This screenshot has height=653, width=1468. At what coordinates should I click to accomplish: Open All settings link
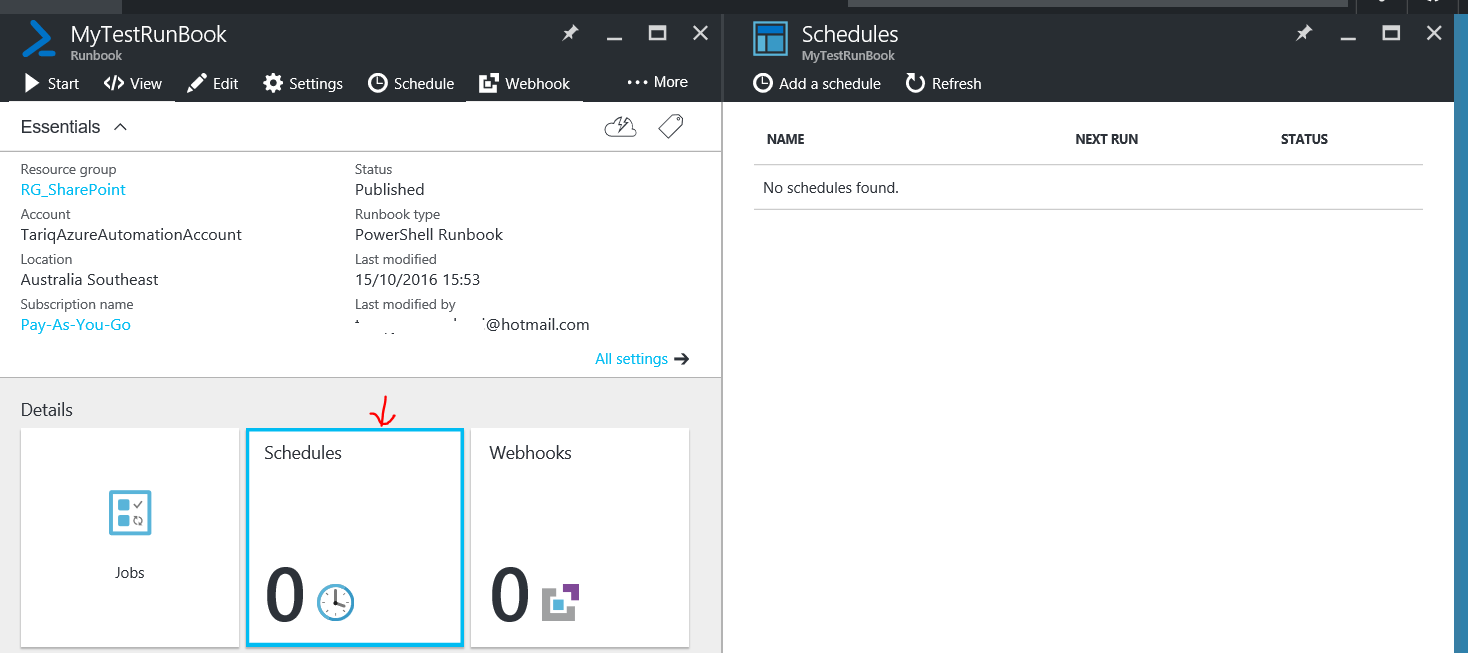[642, 358]
